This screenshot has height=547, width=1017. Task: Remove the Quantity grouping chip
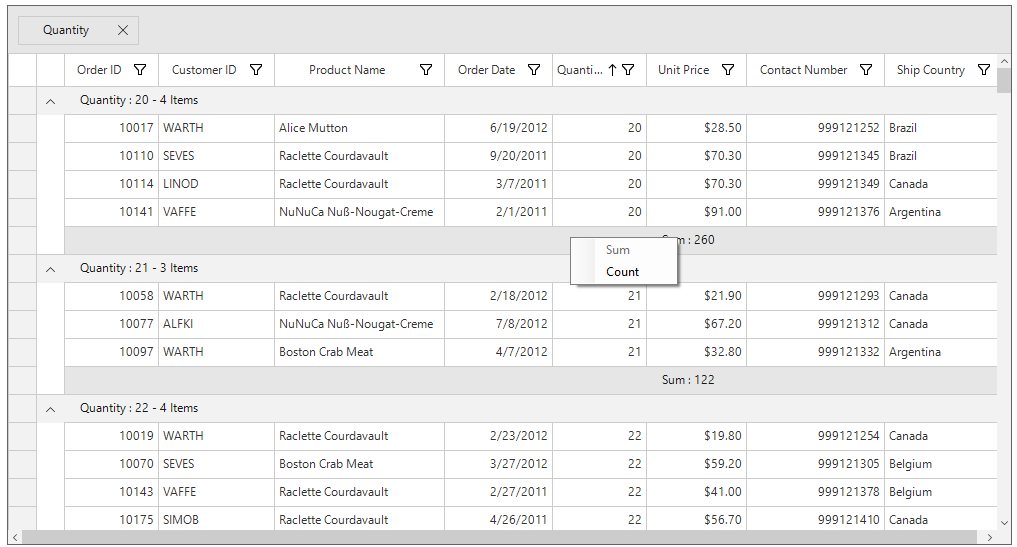coord(123,30)
